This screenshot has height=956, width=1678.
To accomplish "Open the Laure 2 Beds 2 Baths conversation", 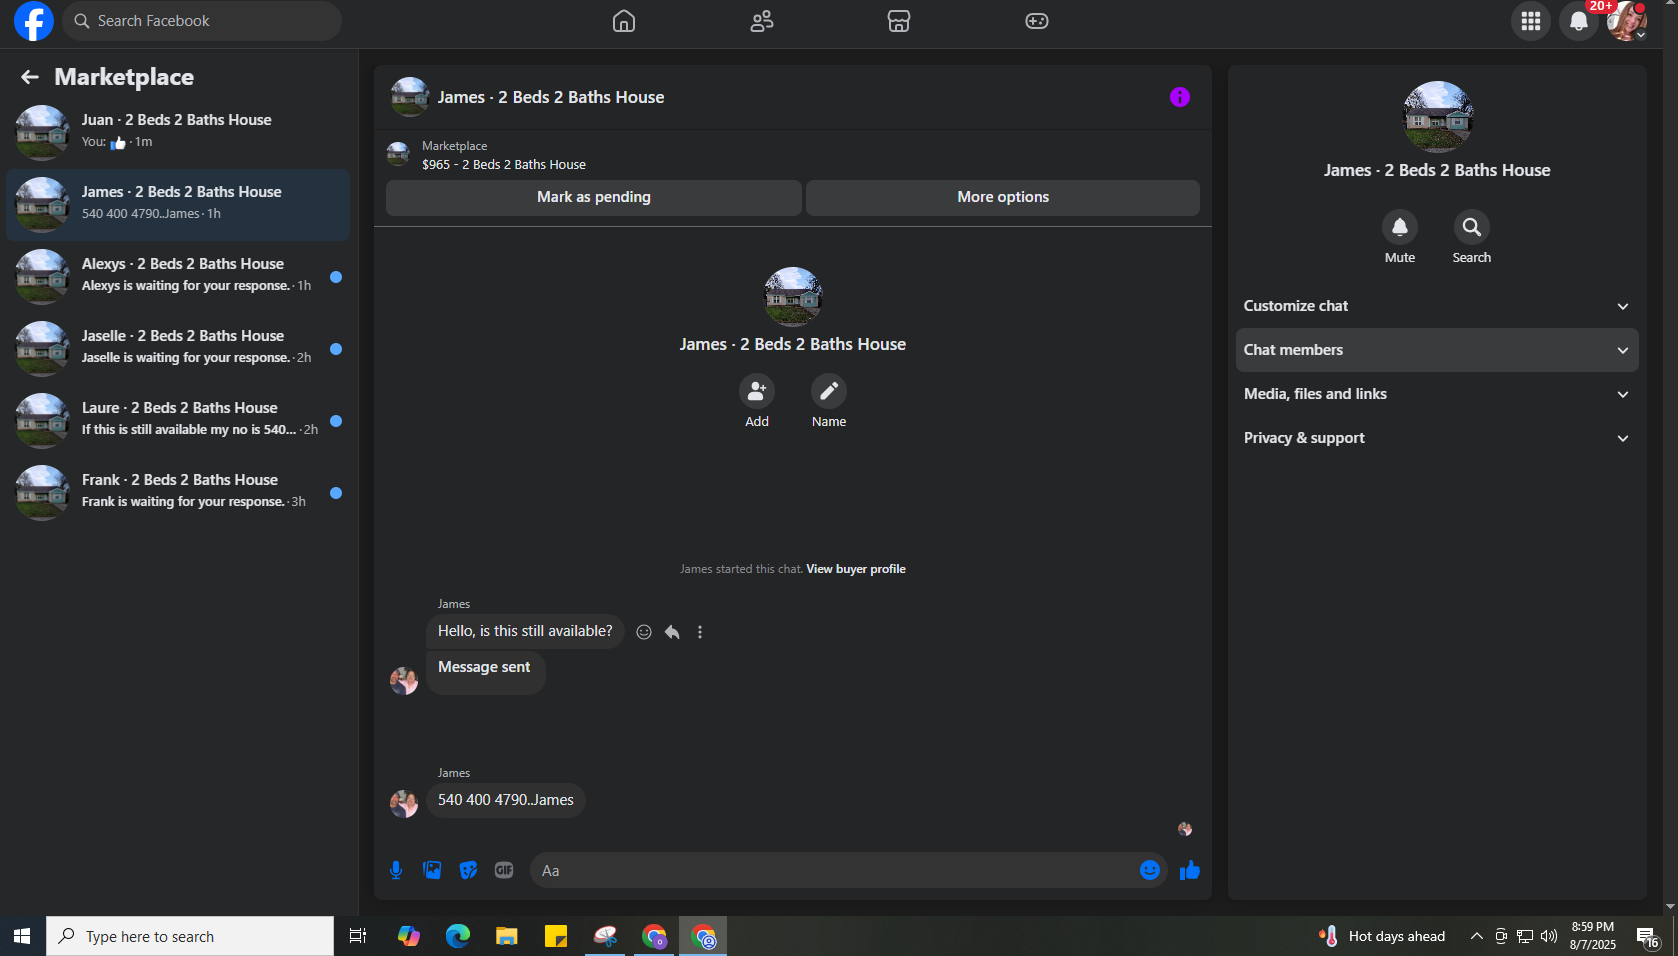I will point(178,421).
